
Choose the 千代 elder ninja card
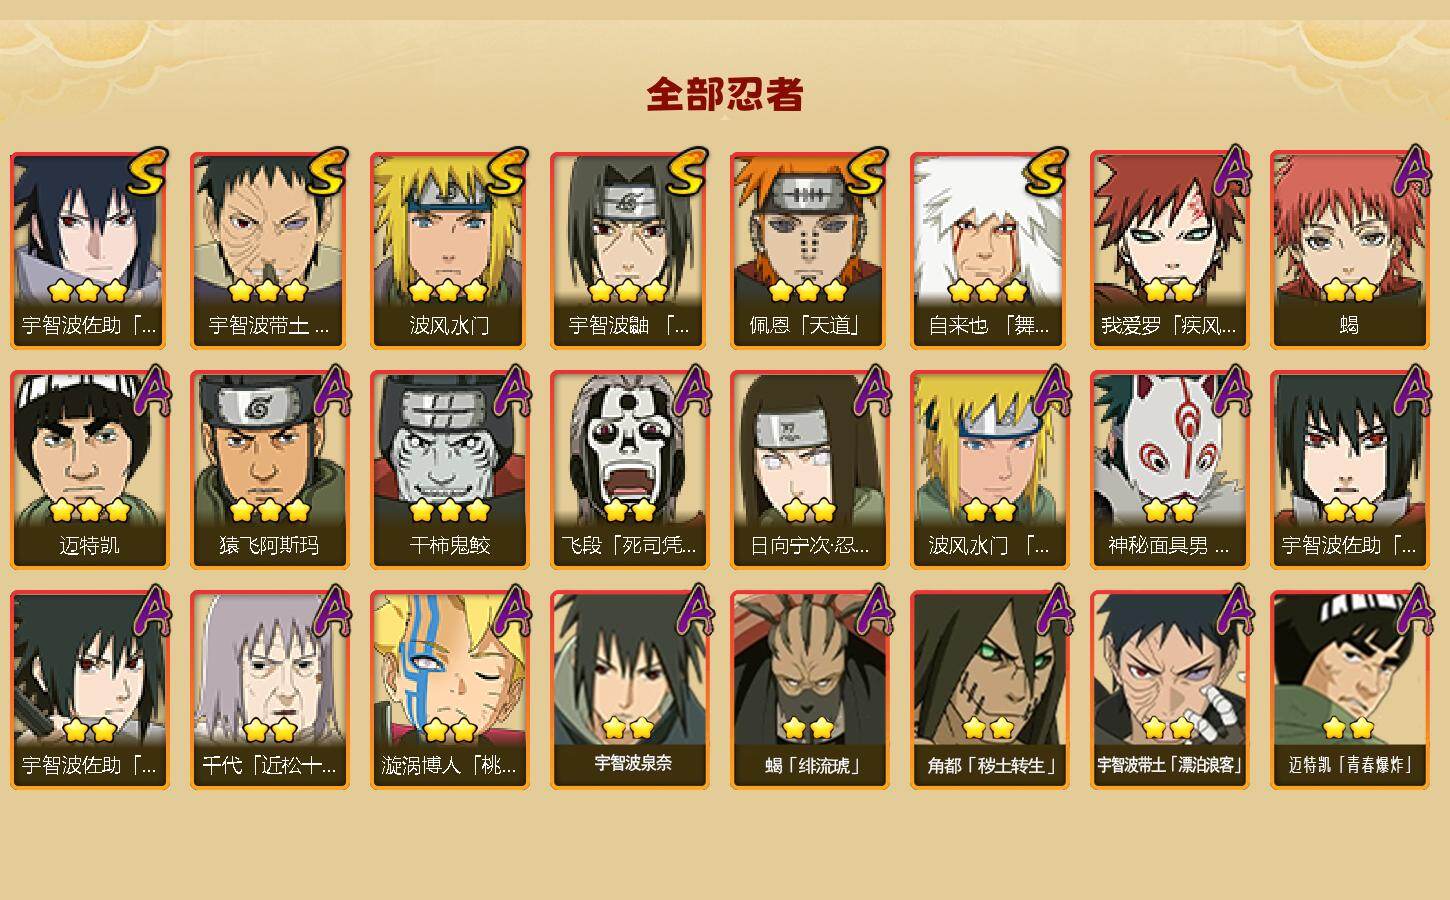[x=269, y=690]
